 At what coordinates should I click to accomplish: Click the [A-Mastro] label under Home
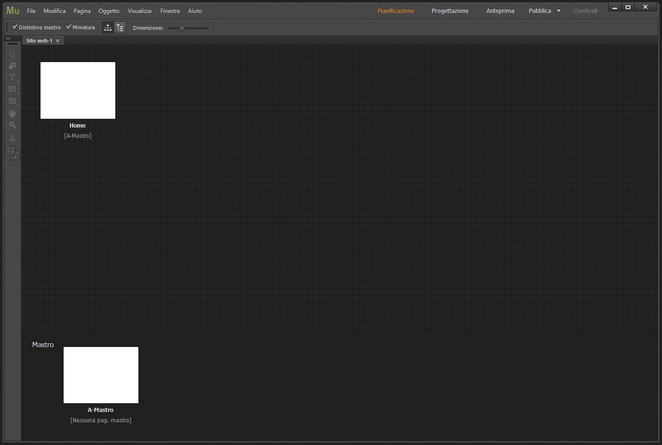click(x=78, y=136)
